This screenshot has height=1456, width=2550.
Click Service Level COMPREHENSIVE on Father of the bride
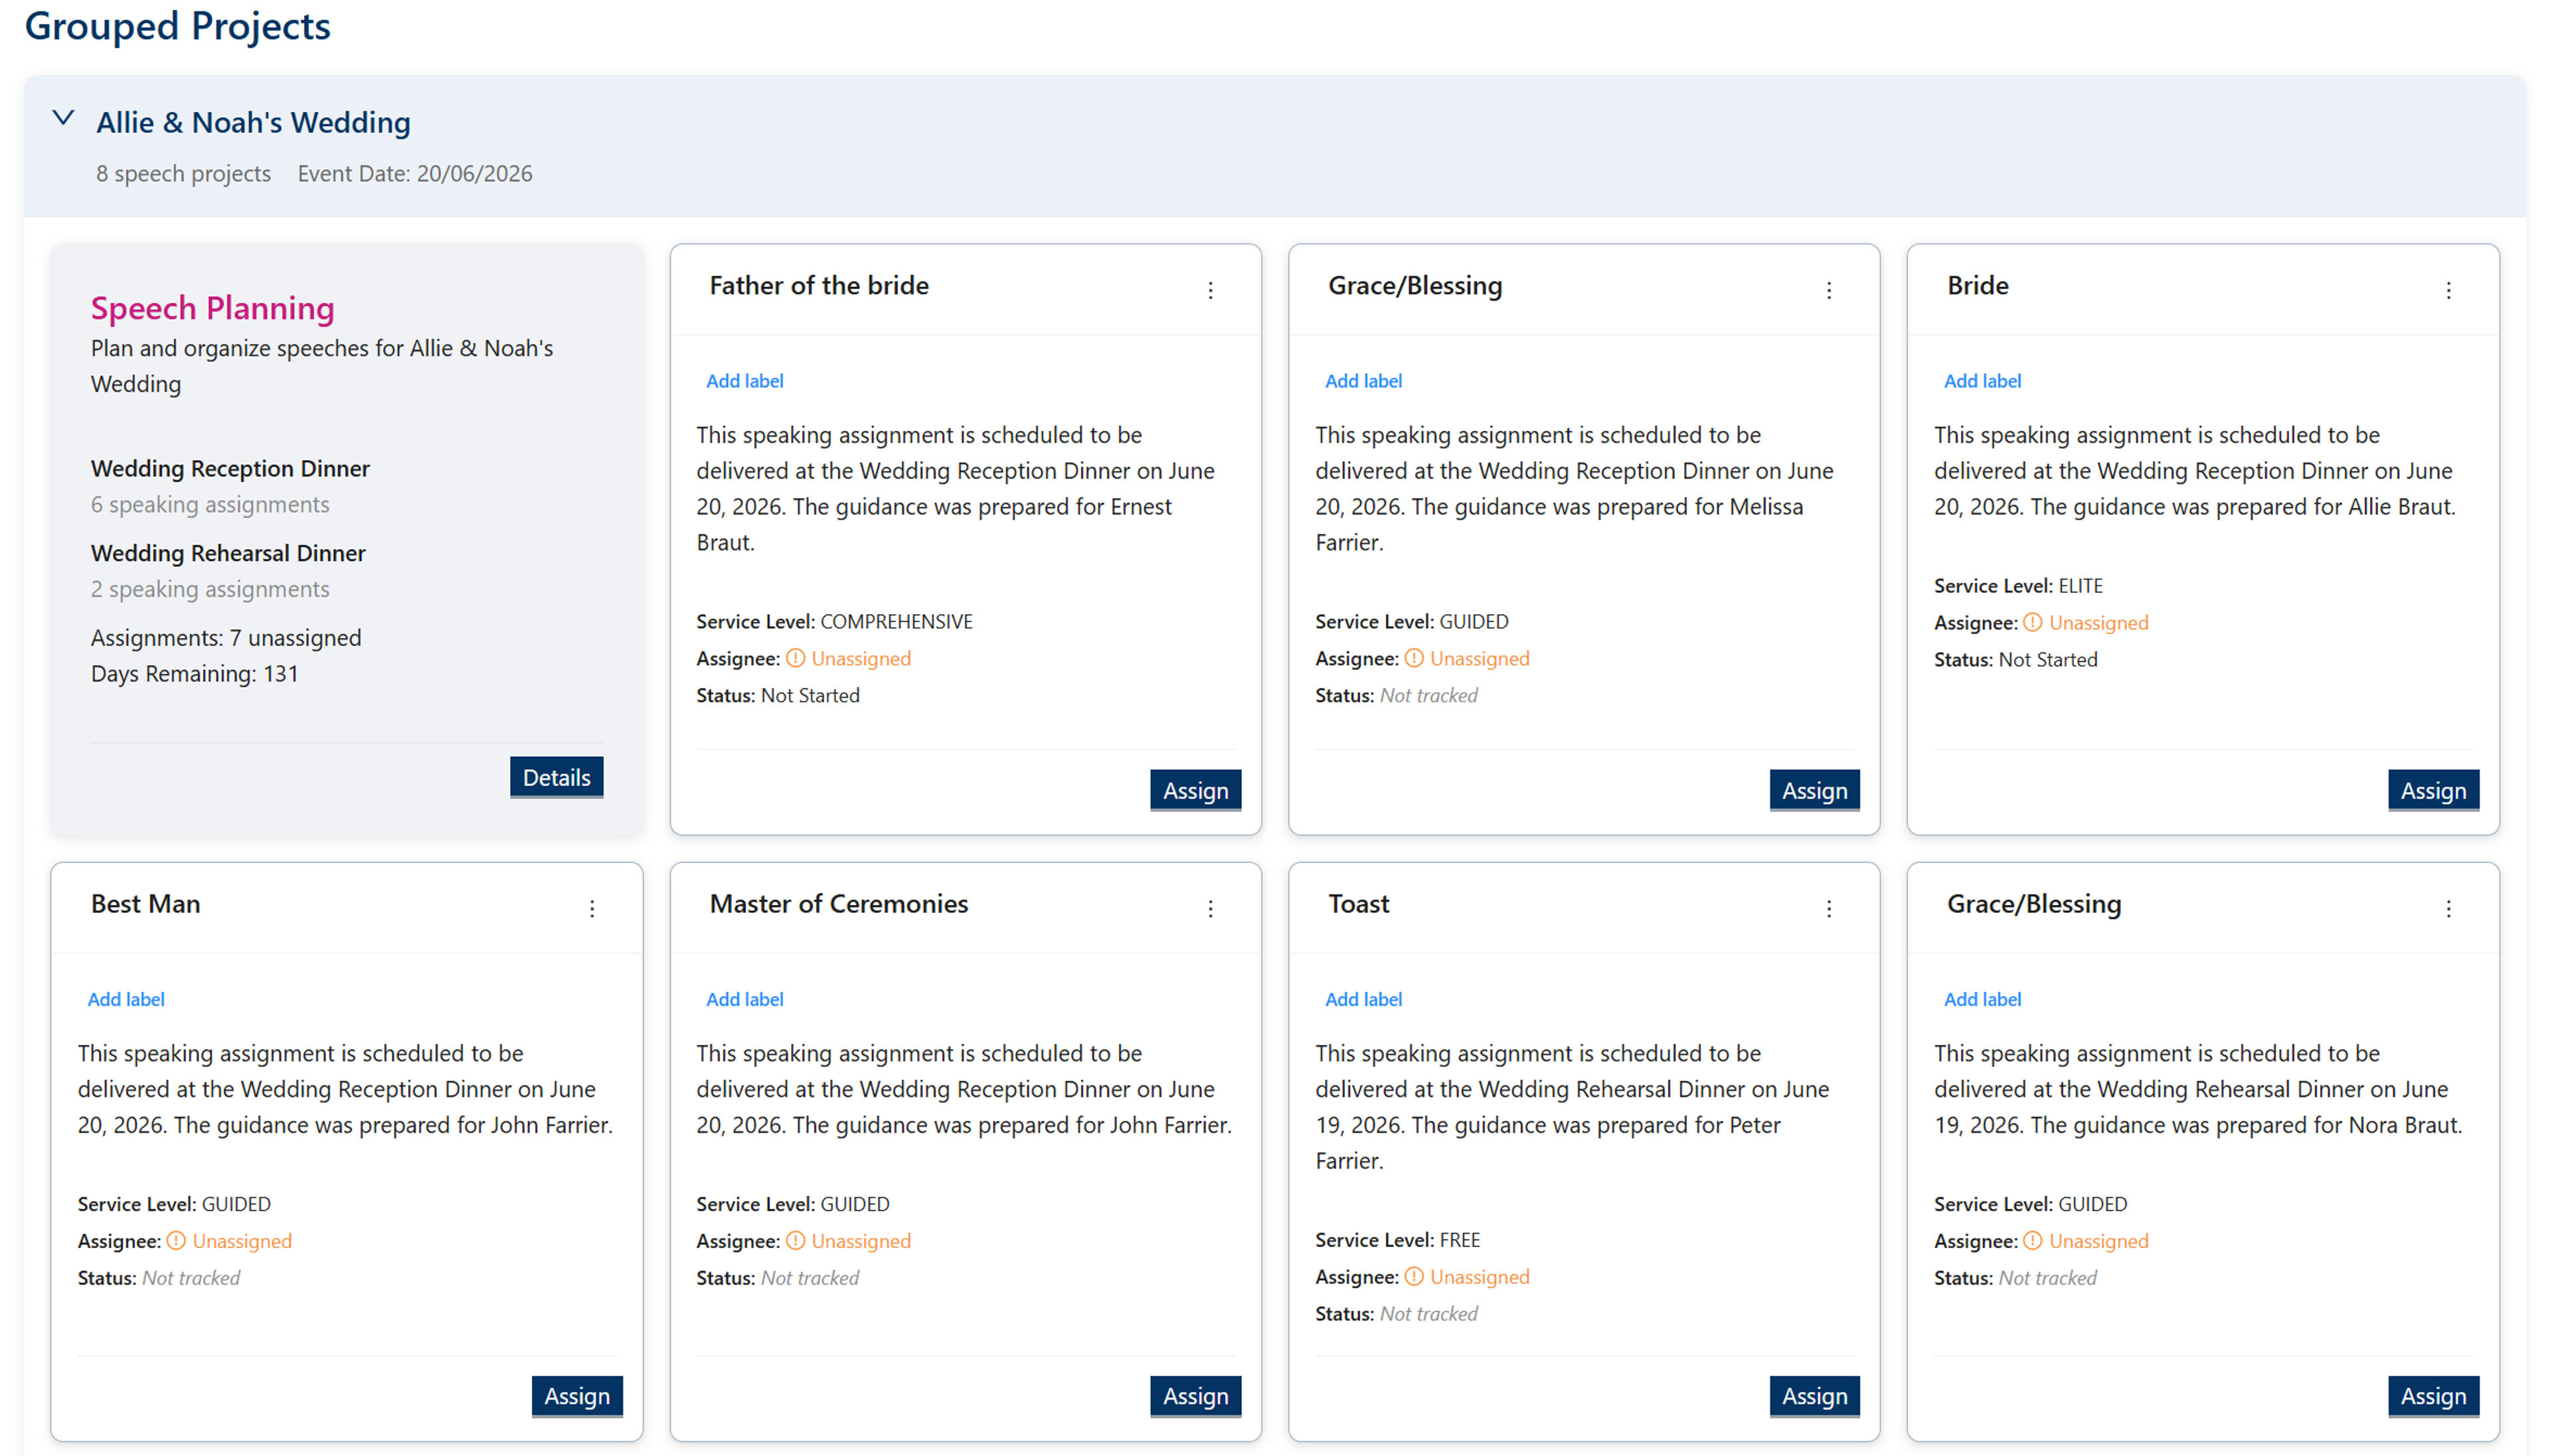(x=834, y=621)
